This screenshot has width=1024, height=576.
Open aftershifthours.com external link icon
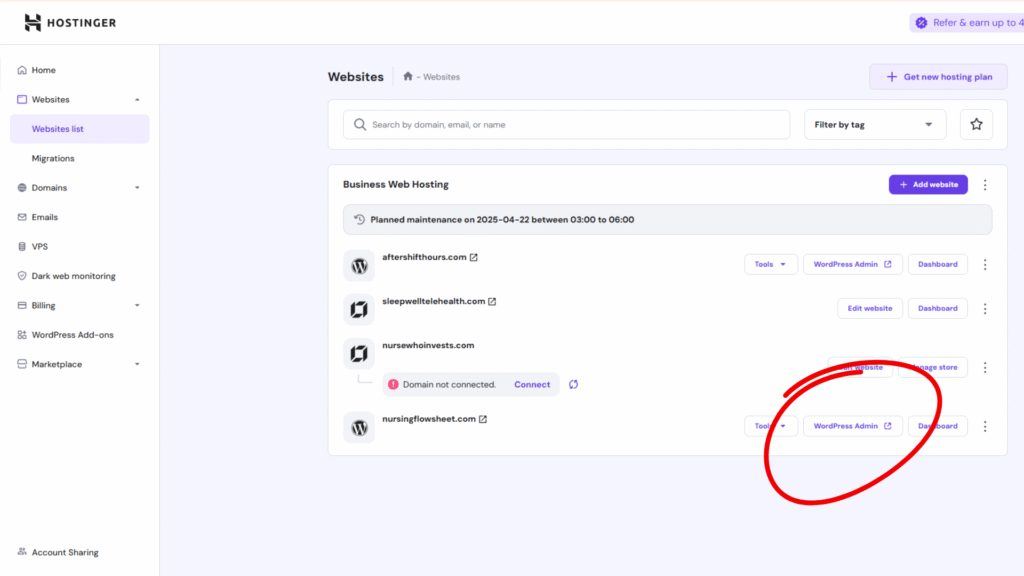point(473,257)
